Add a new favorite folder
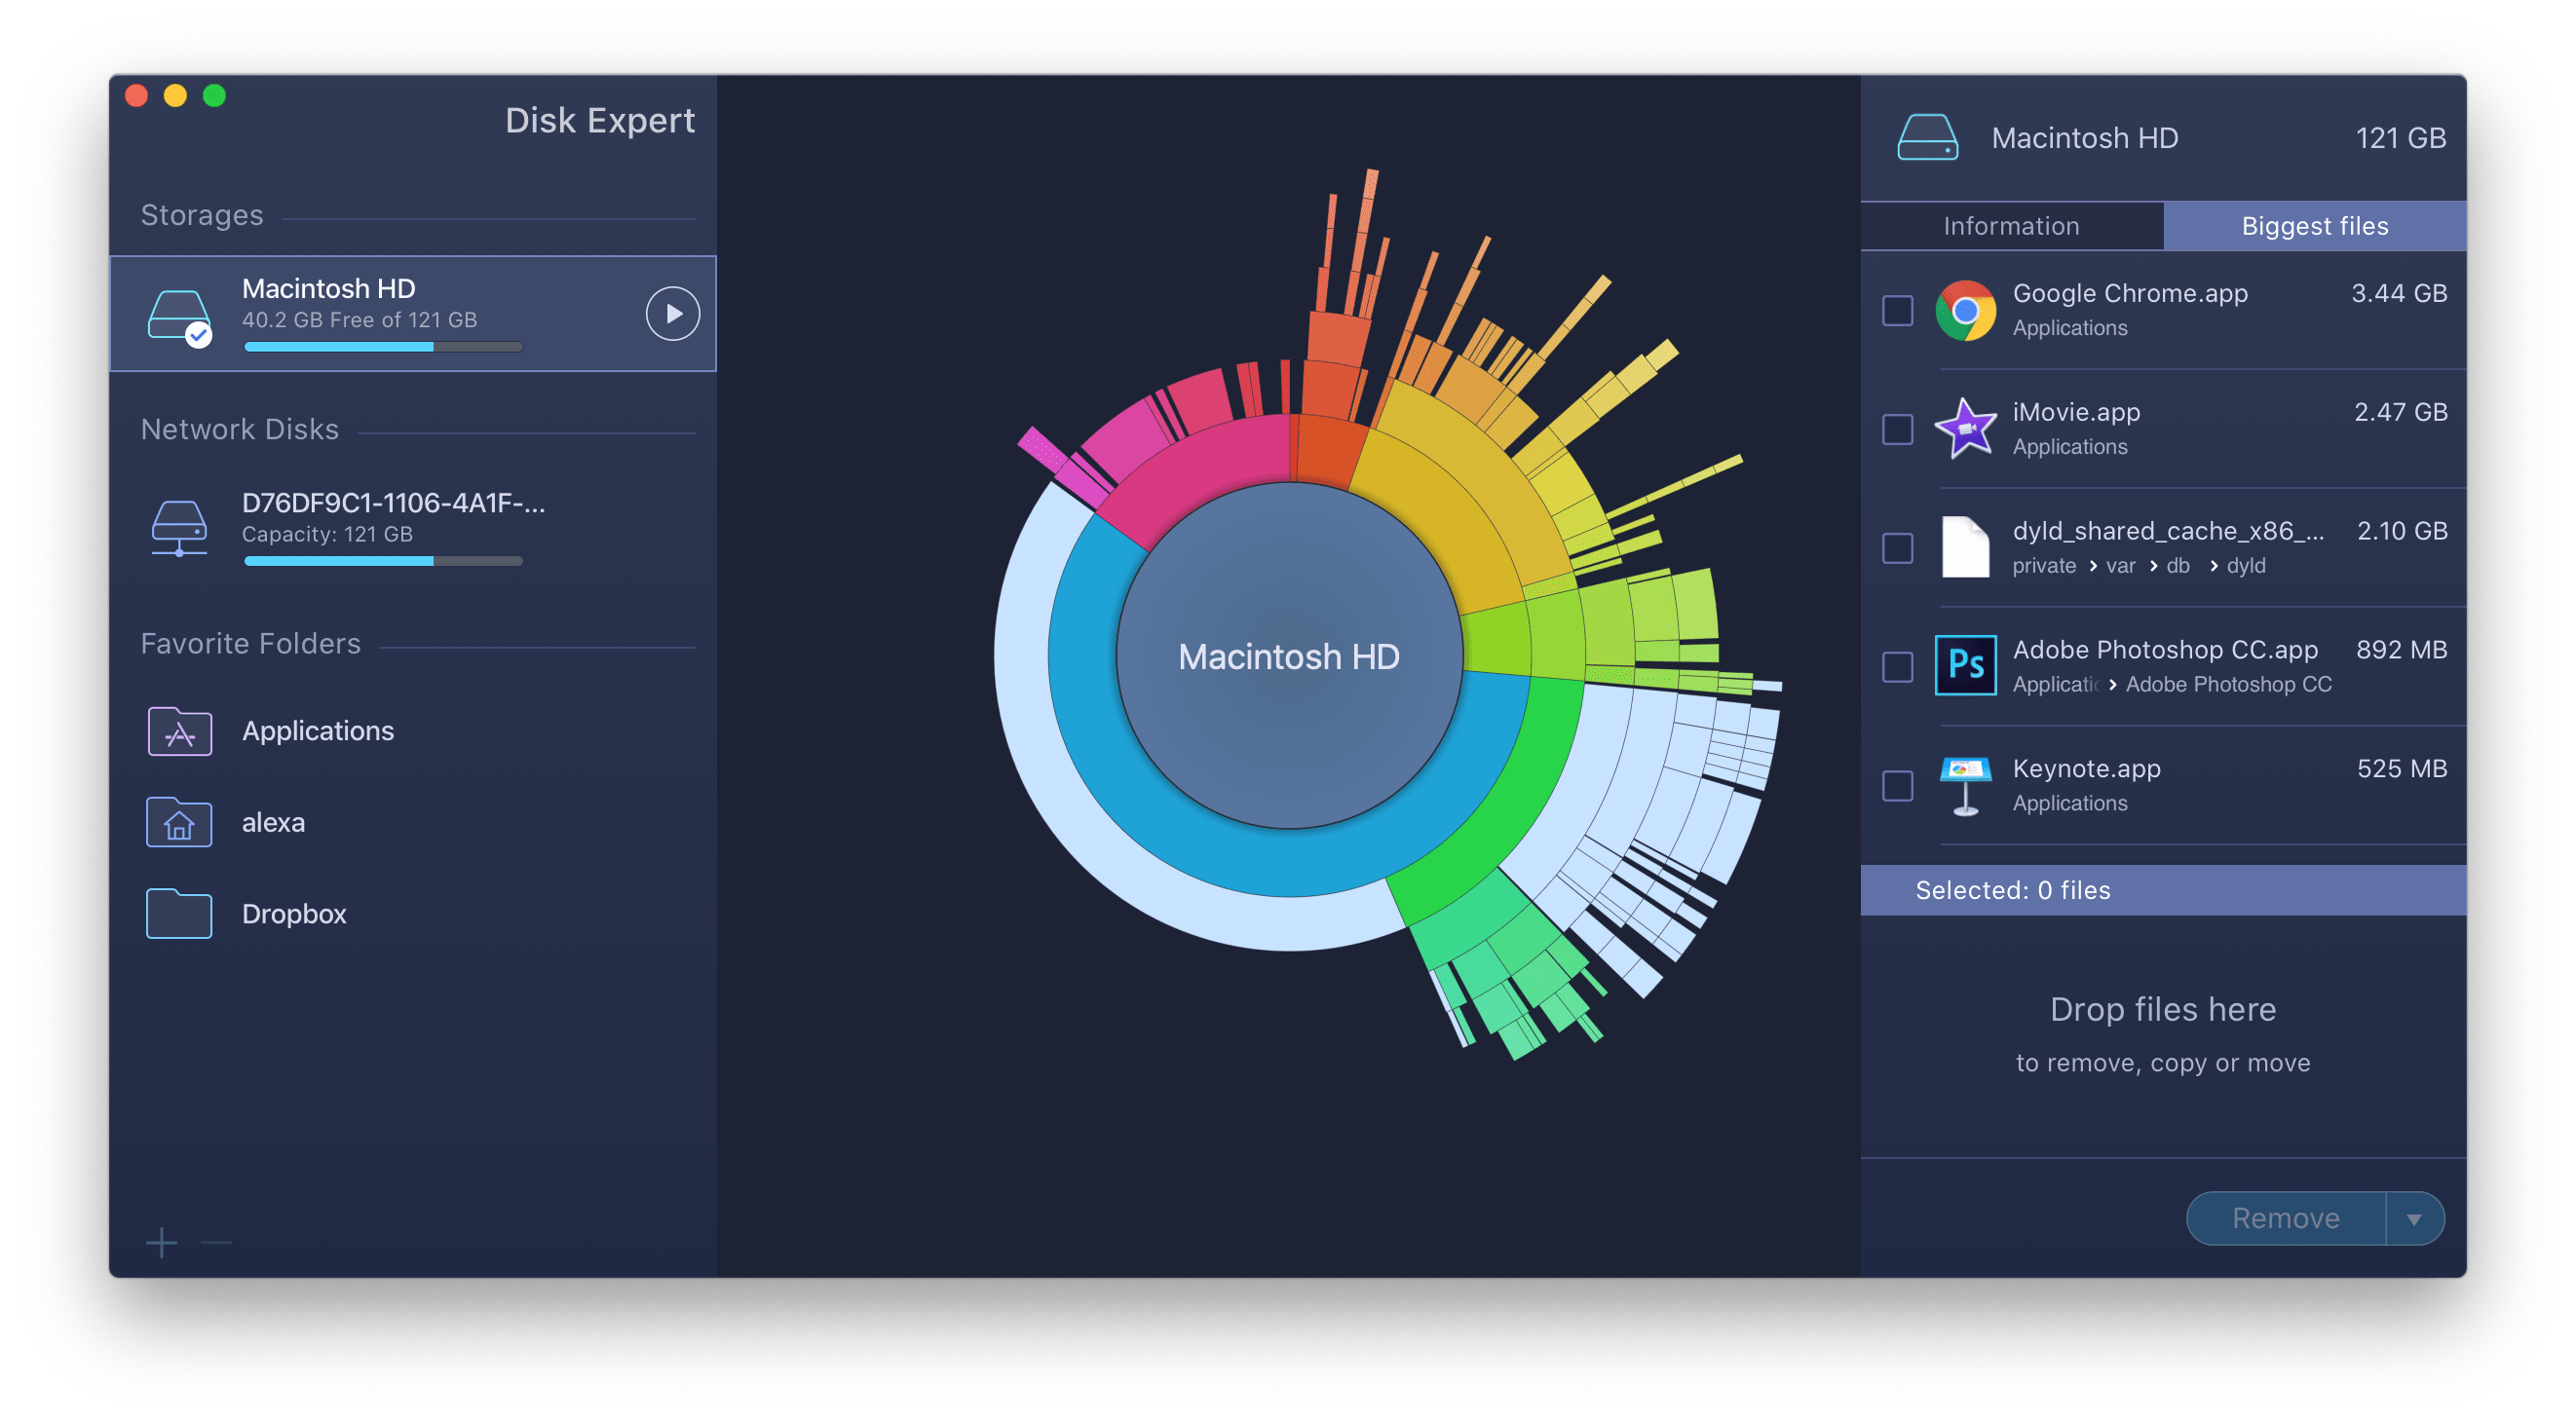The image size is (2576, 1422). (161, 1244)
